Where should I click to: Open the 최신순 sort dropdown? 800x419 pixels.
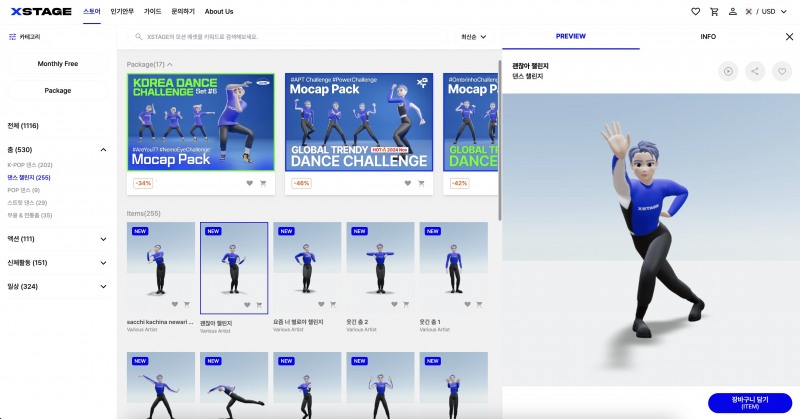[x=473, y=37]
